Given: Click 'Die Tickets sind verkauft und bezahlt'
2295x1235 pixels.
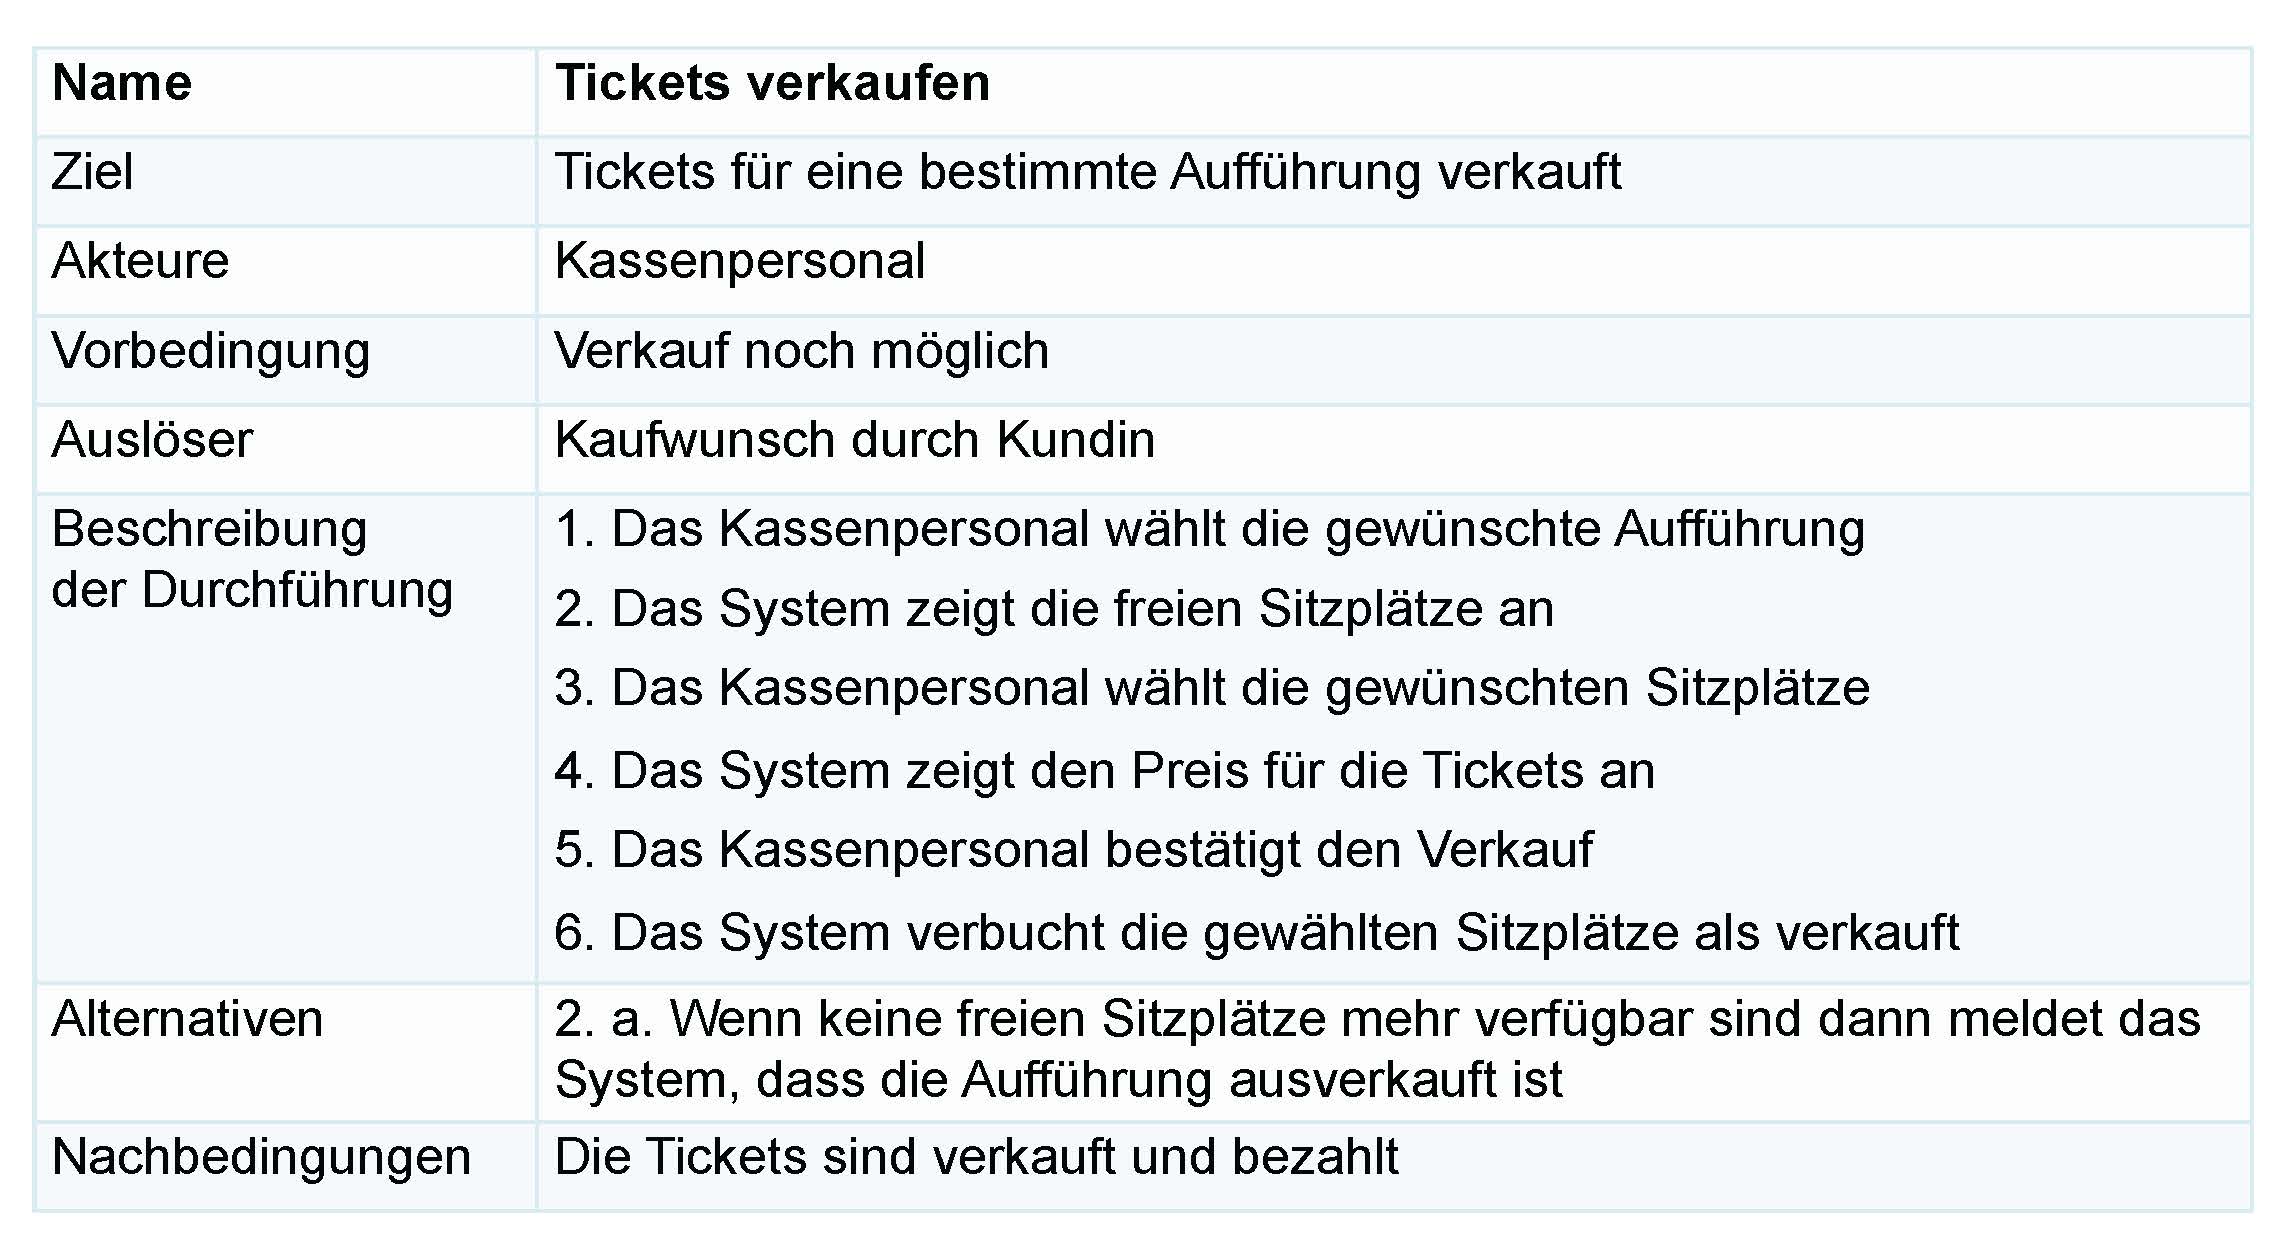Looking at the screenshot, I should tap(976, 1157).
